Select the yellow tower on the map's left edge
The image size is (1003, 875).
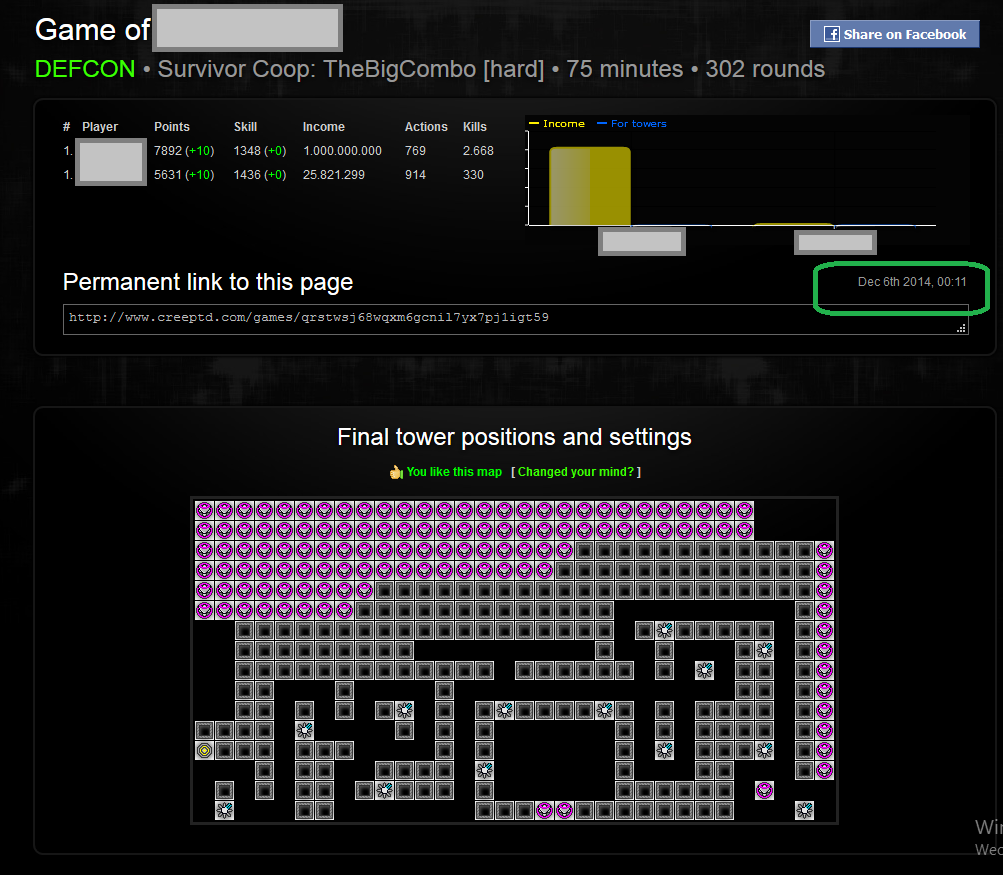pyautogui.click(x=204, y=750)
